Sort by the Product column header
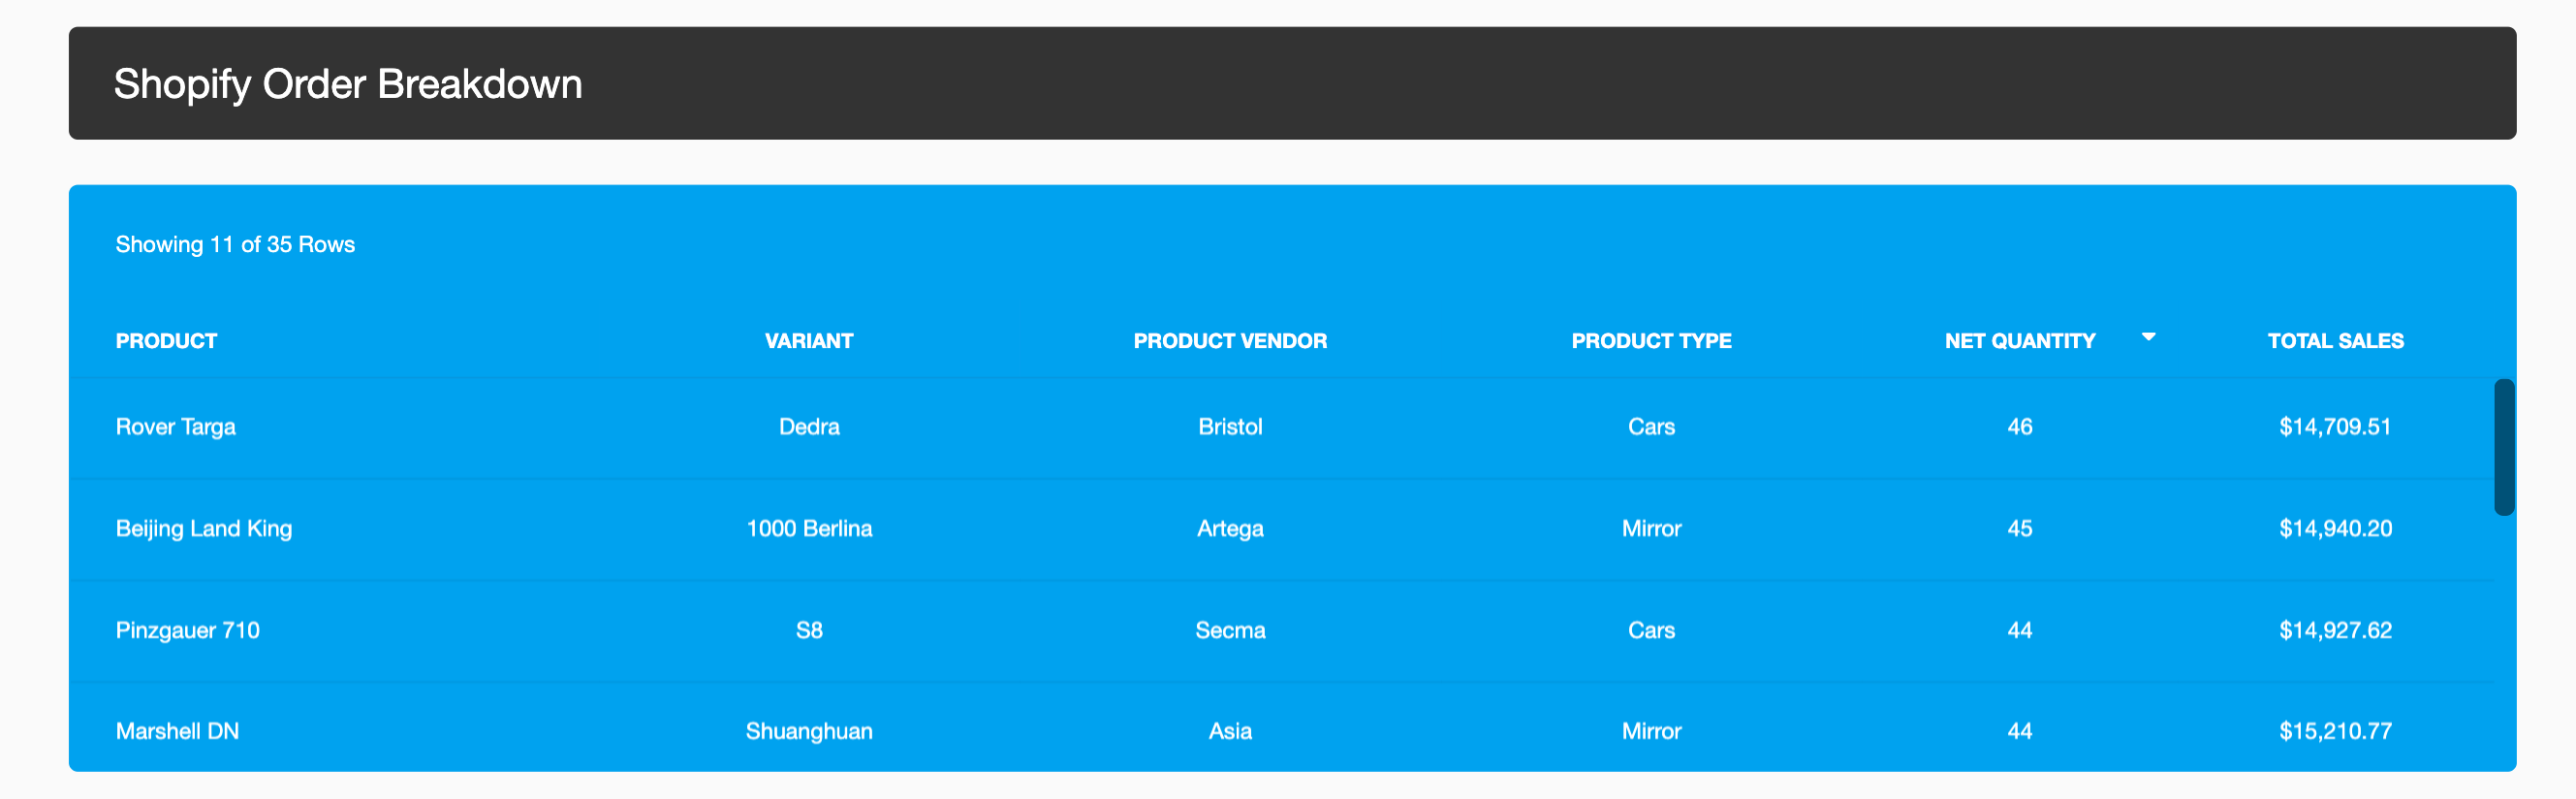Image resolution: width=2576 pixels, height=799 pixels. pyautogui.click(x=166, y=341)
